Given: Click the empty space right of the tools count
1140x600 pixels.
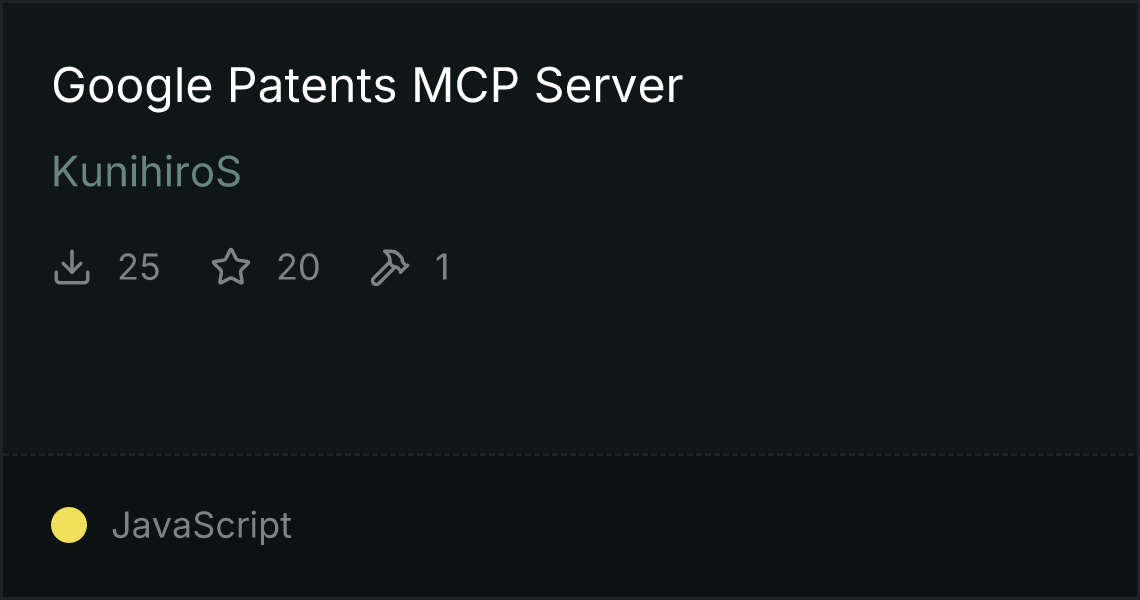Looking at the screenshot, I should point(792,267).
